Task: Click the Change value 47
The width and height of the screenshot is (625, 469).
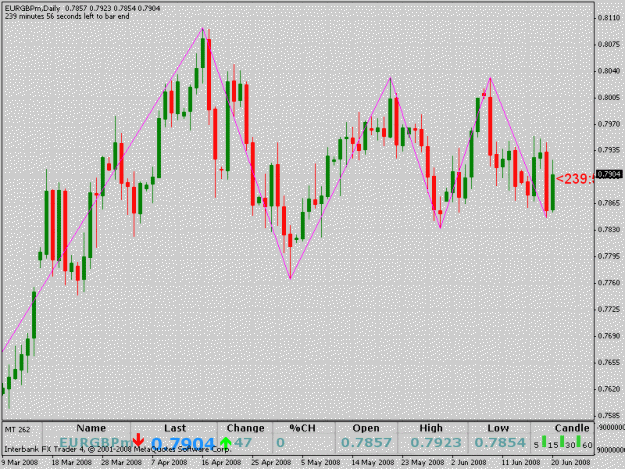Action: 243,443
